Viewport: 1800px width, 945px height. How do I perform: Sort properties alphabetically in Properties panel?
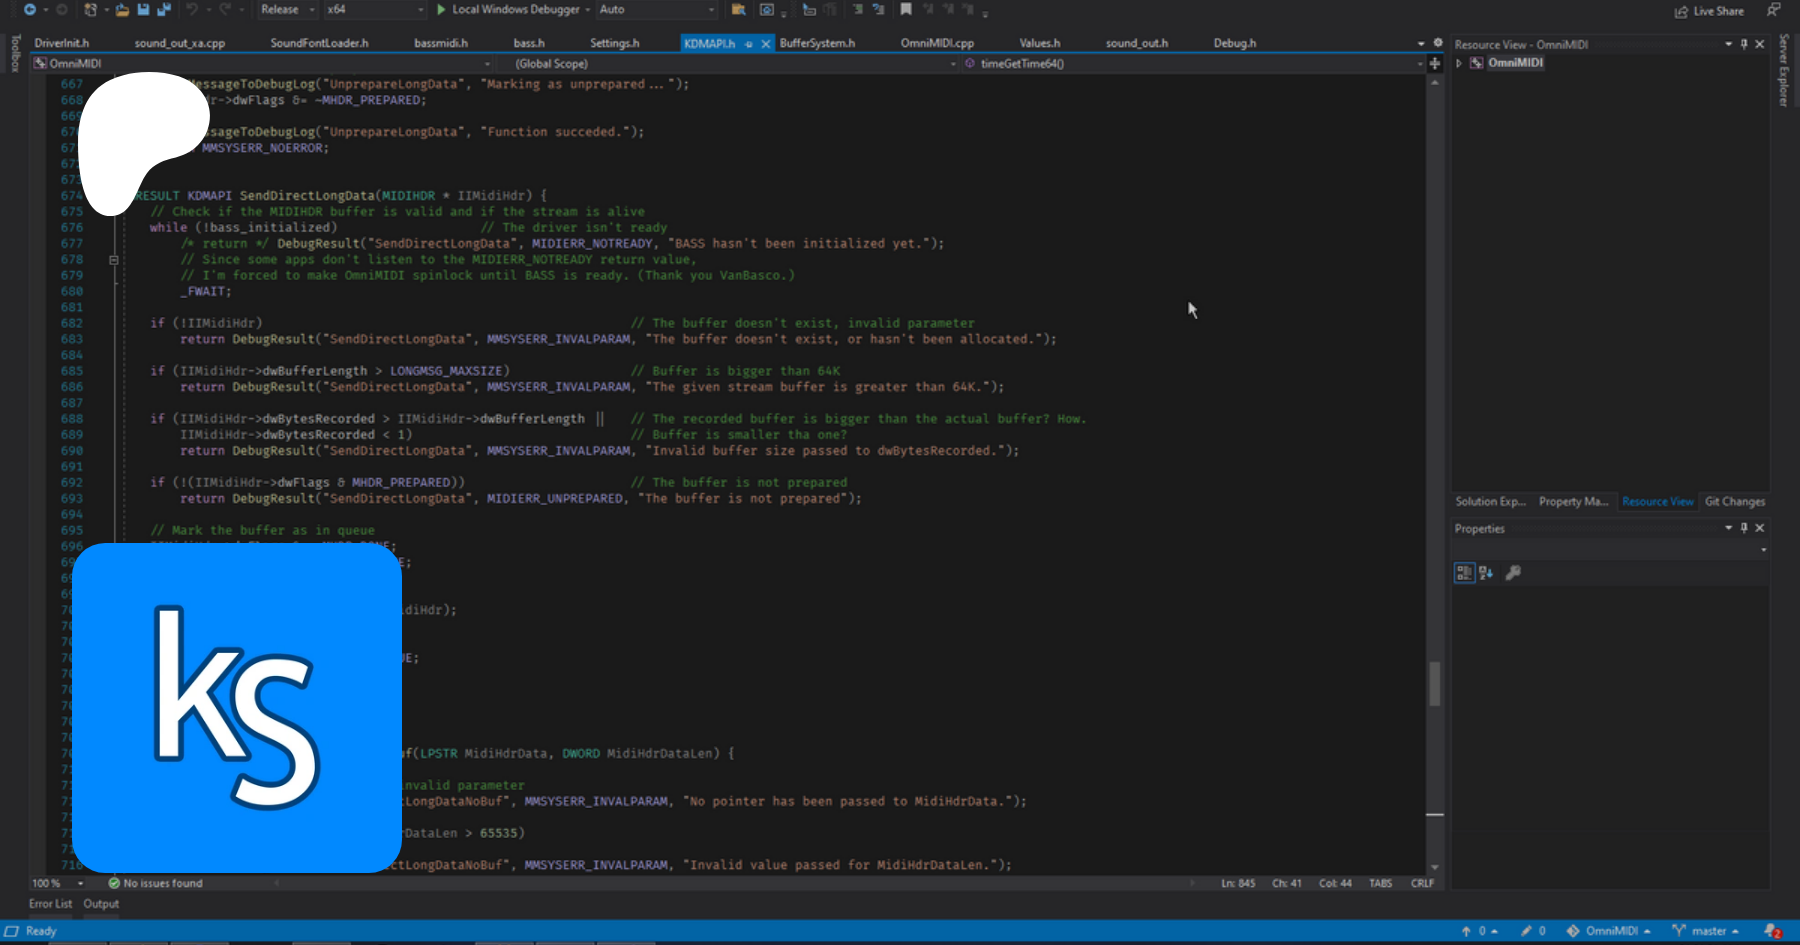pos(1486,573)
